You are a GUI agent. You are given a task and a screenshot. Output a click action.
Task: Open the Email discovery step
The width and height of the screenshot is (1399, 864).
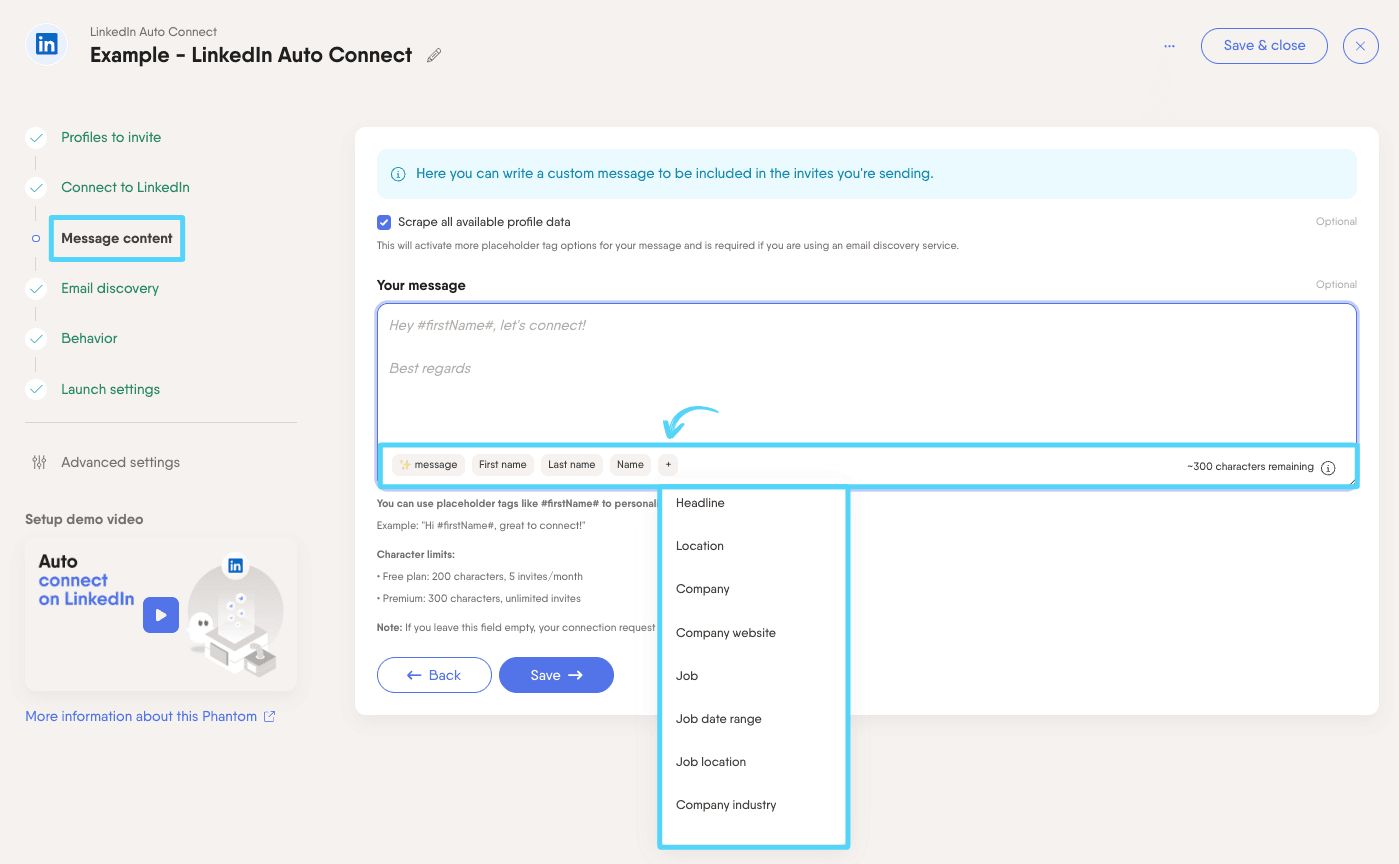point(109,288)
